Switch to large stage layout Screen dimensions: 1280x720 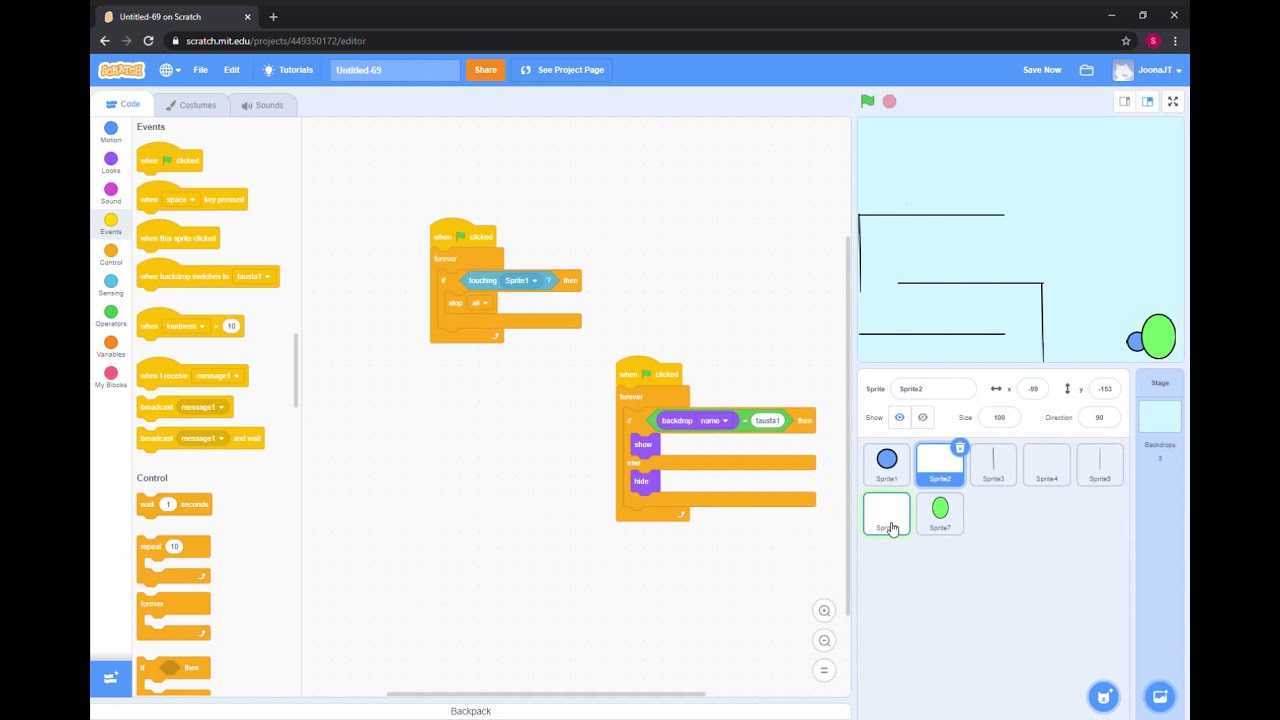tap(1148, 101)
